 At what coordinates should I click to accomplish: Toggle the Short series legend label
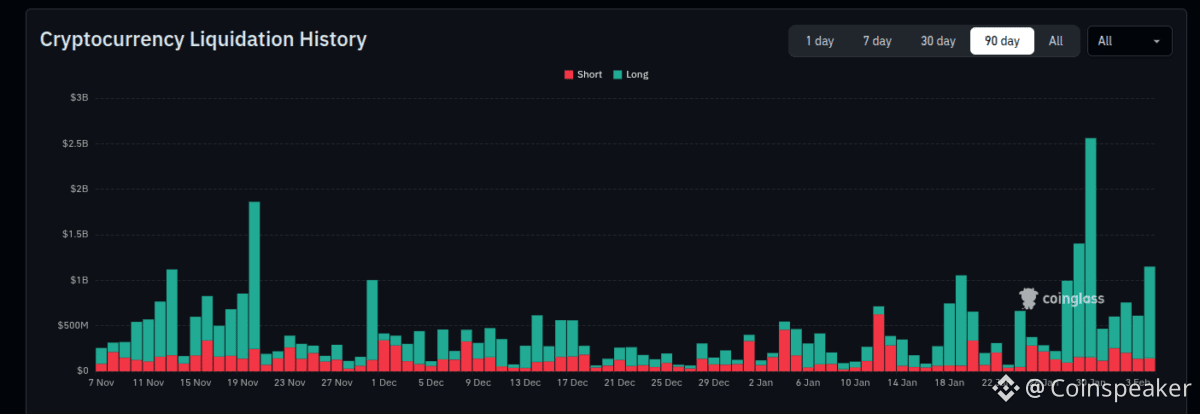pyautogui.click(x=589, y=75)
